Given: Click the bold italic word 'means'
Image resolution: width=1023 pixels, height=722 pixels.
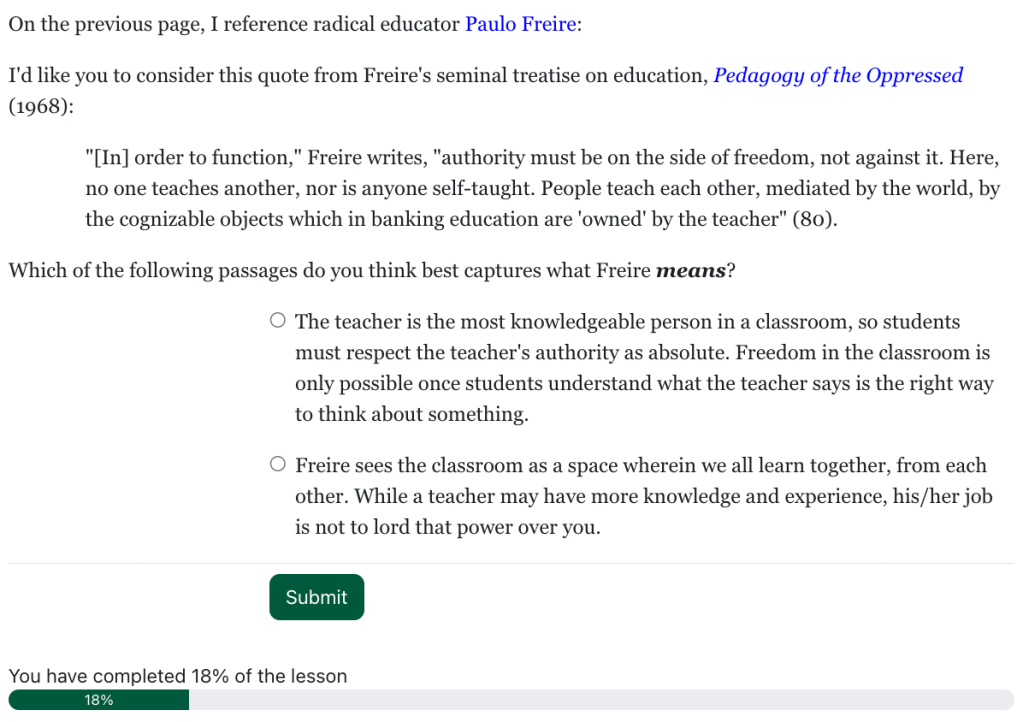Looking at the screenshot, I should (x=690, y=271).
